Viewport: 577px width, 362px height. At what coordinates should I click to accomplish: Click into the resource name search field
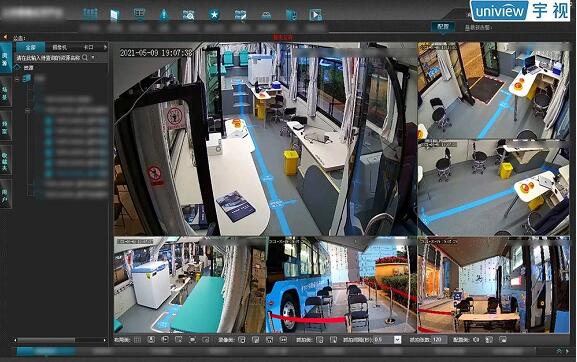click(x=48, y=58)
